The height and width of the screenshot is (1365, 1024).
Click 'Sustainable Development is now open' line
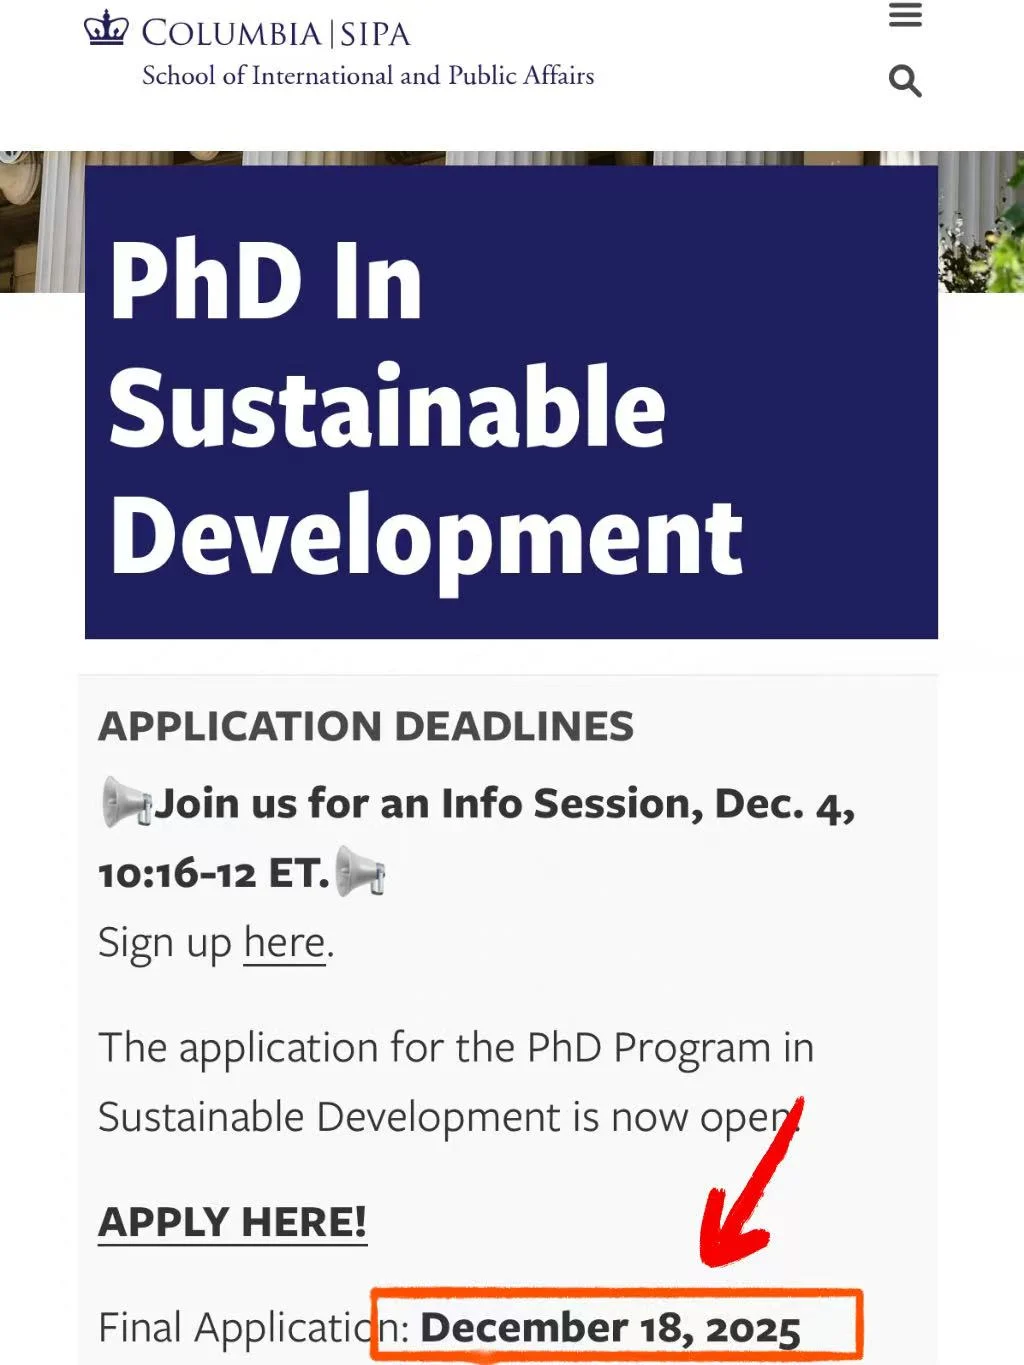tap(445, 1117)
